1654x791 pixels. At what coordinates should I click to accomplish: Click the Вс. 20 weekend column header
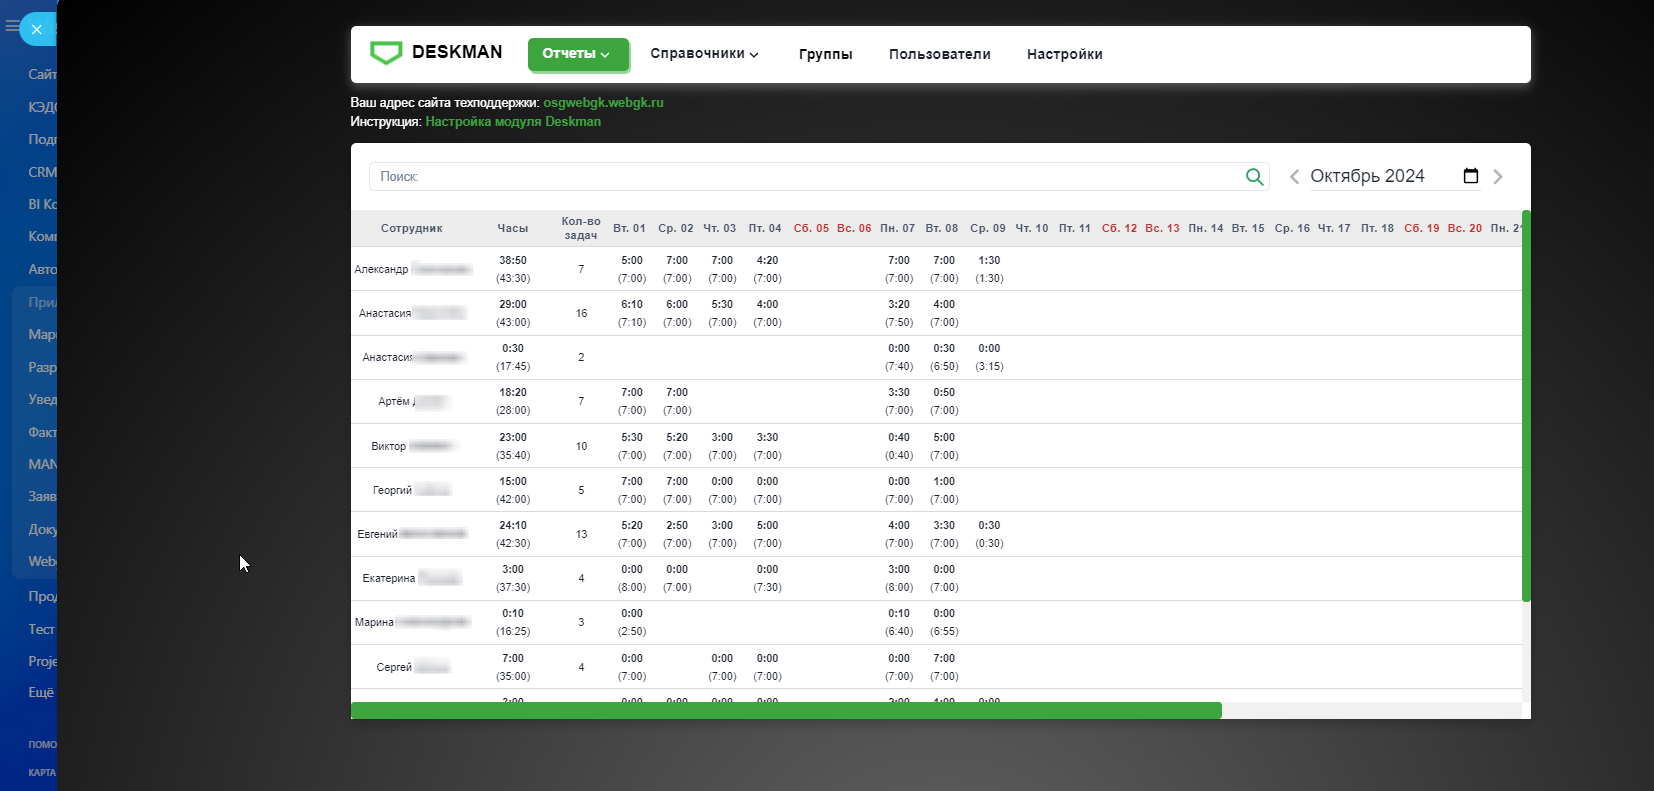1465,228
